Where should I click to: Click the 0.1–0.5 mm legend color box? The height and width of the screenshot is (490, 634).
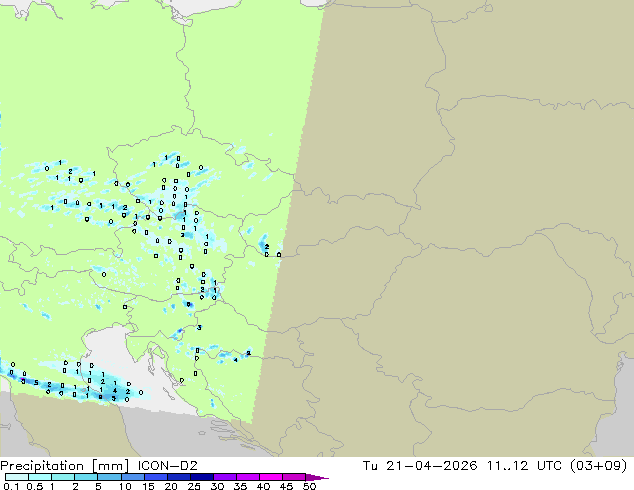click(17, 477)
